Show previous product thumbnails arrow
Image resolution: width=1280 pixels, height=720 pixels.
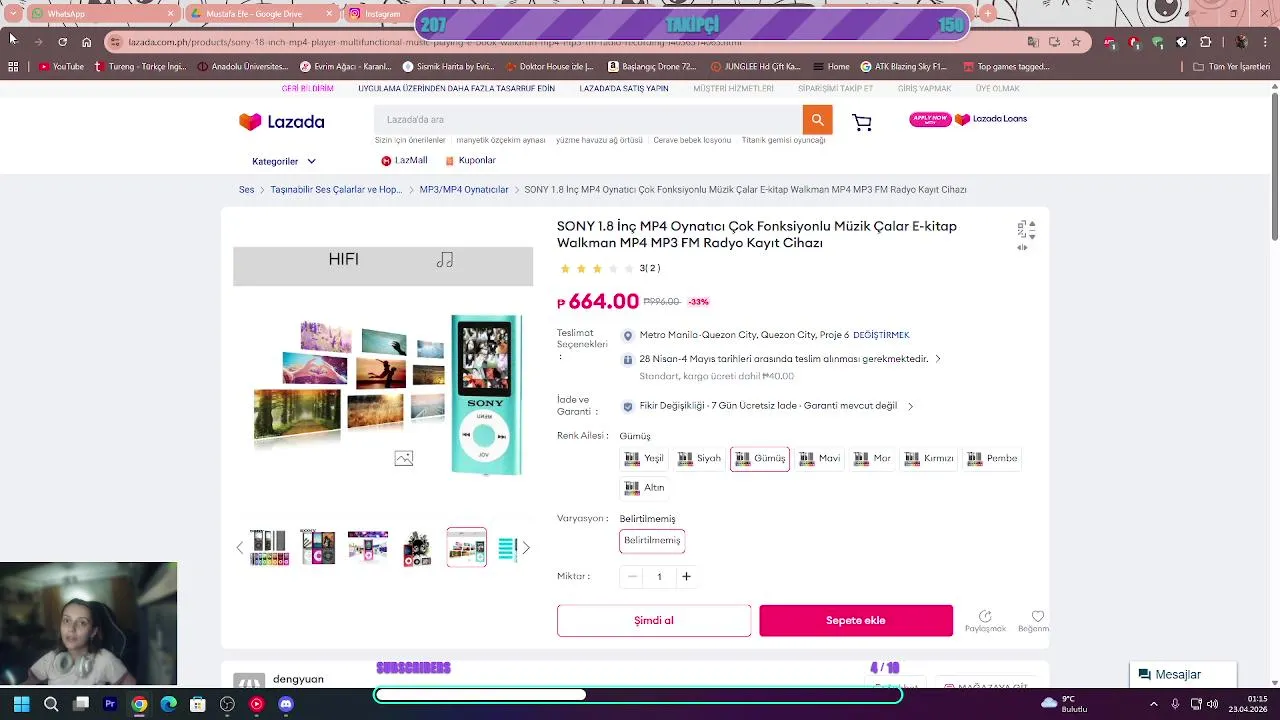pos(239,548)
